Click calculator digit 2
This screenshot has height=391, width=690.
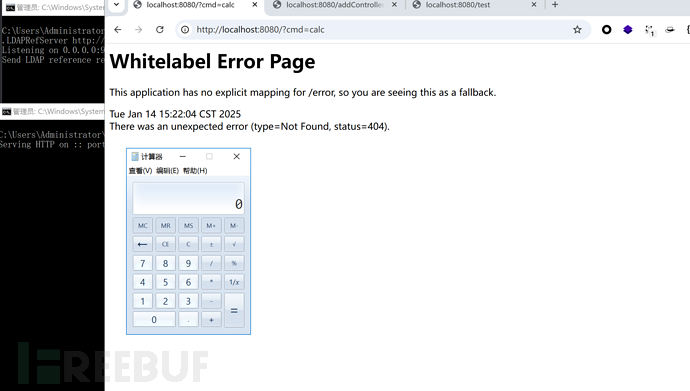[165, 301]
